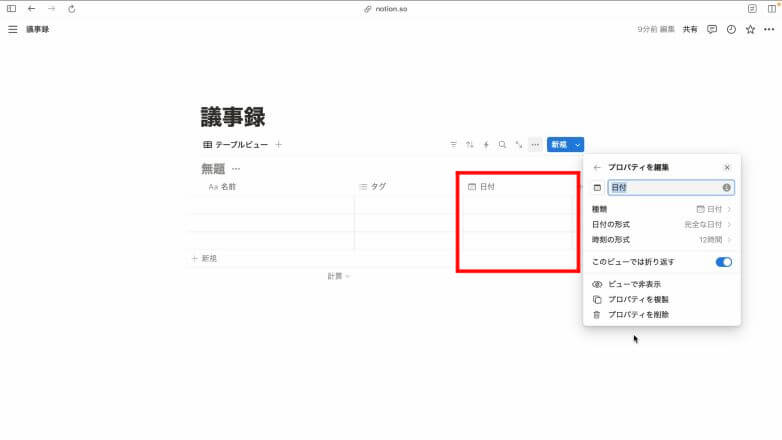Open page comments icon
The image size is (782, 440).
pos(712,29)
